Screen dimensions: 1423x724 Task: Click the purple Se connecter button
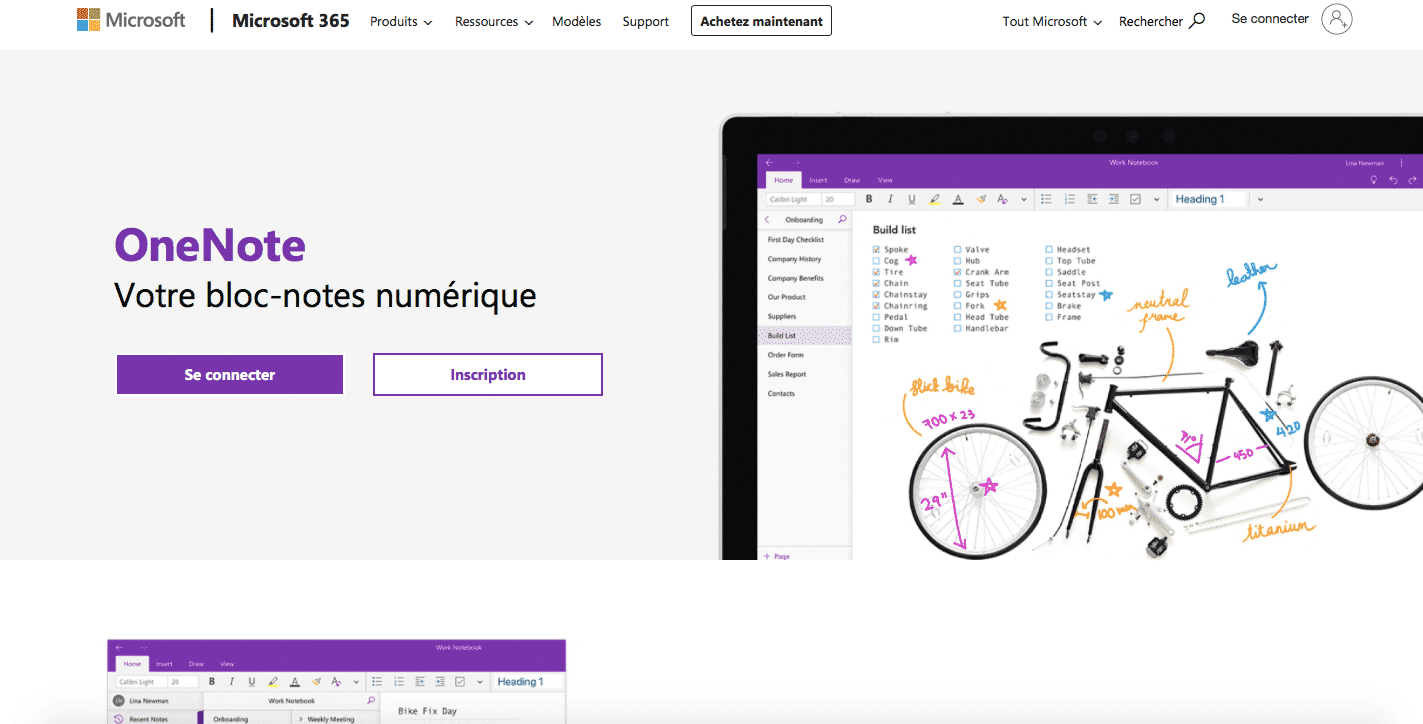click(230, 375)
